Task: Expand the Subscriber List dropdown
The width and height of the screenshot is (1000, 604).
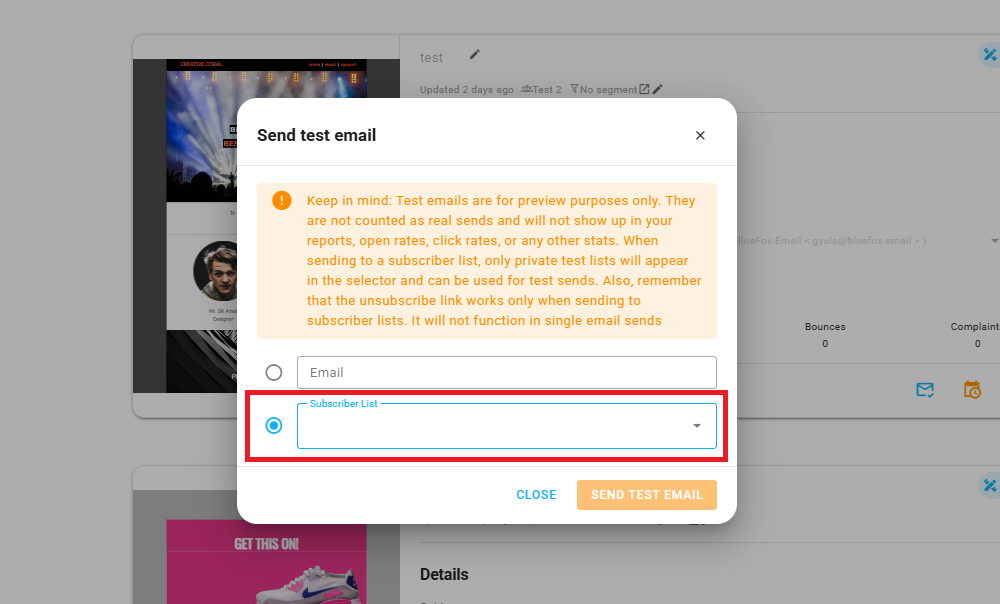Action: (x=697, y=426)
